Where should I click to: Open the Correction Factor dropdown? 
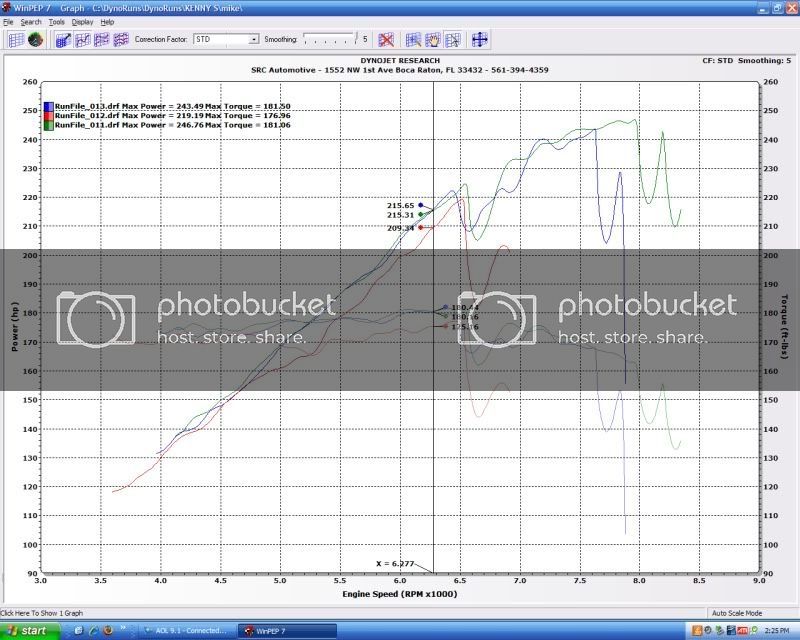(254, 39)
